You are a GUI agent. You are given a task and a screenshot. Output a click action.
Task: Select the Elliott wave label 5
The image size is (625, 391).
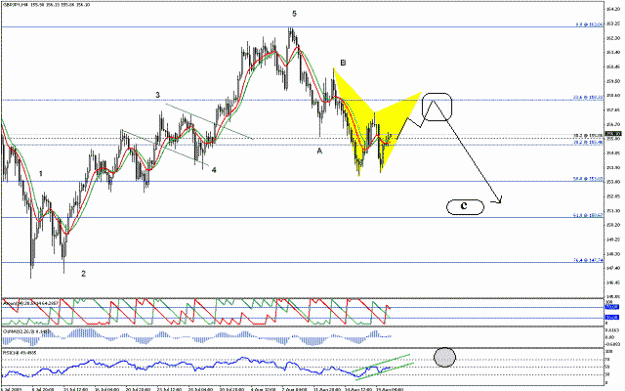tap(294, 14)
